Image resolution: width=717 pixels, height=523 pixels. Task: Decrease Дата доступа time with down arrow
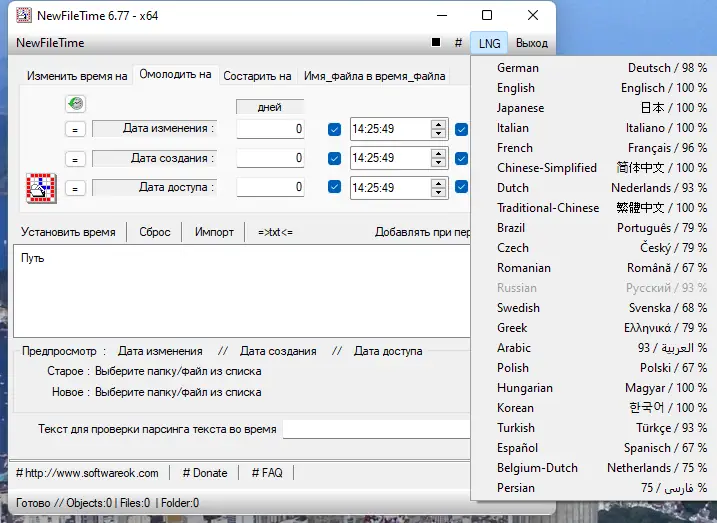tap(439, 192)
